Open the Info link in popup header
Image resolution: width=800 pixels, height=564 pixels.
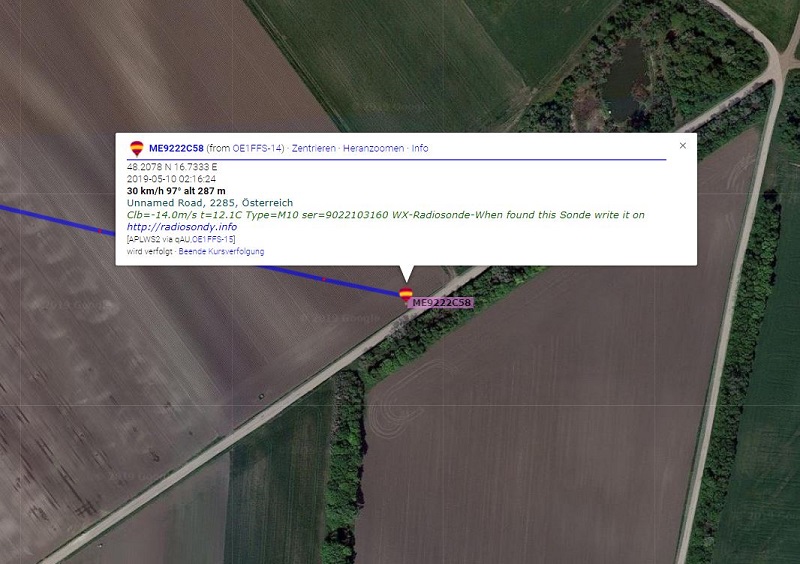(420, 148)
